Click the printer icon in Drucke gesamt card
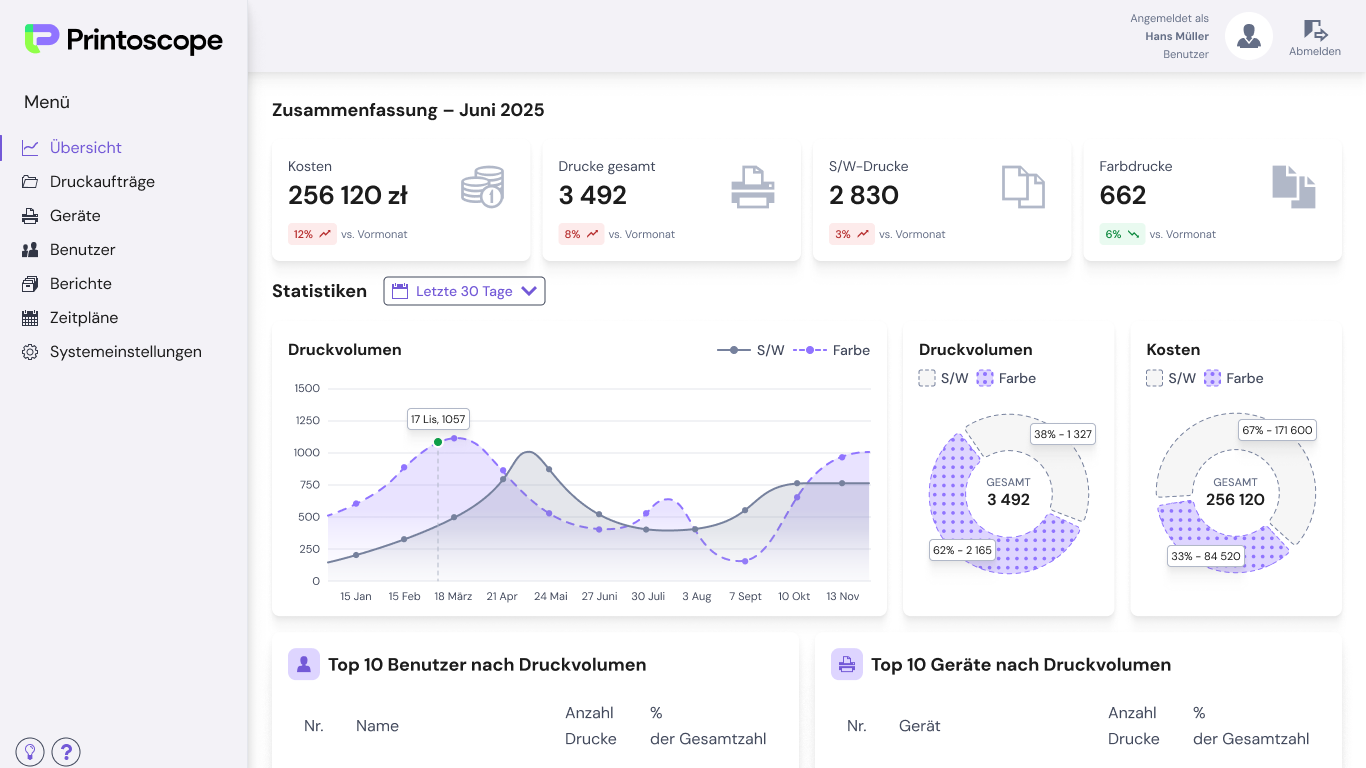The height and width of the screenshot is (768, 1366). point(753,187)
